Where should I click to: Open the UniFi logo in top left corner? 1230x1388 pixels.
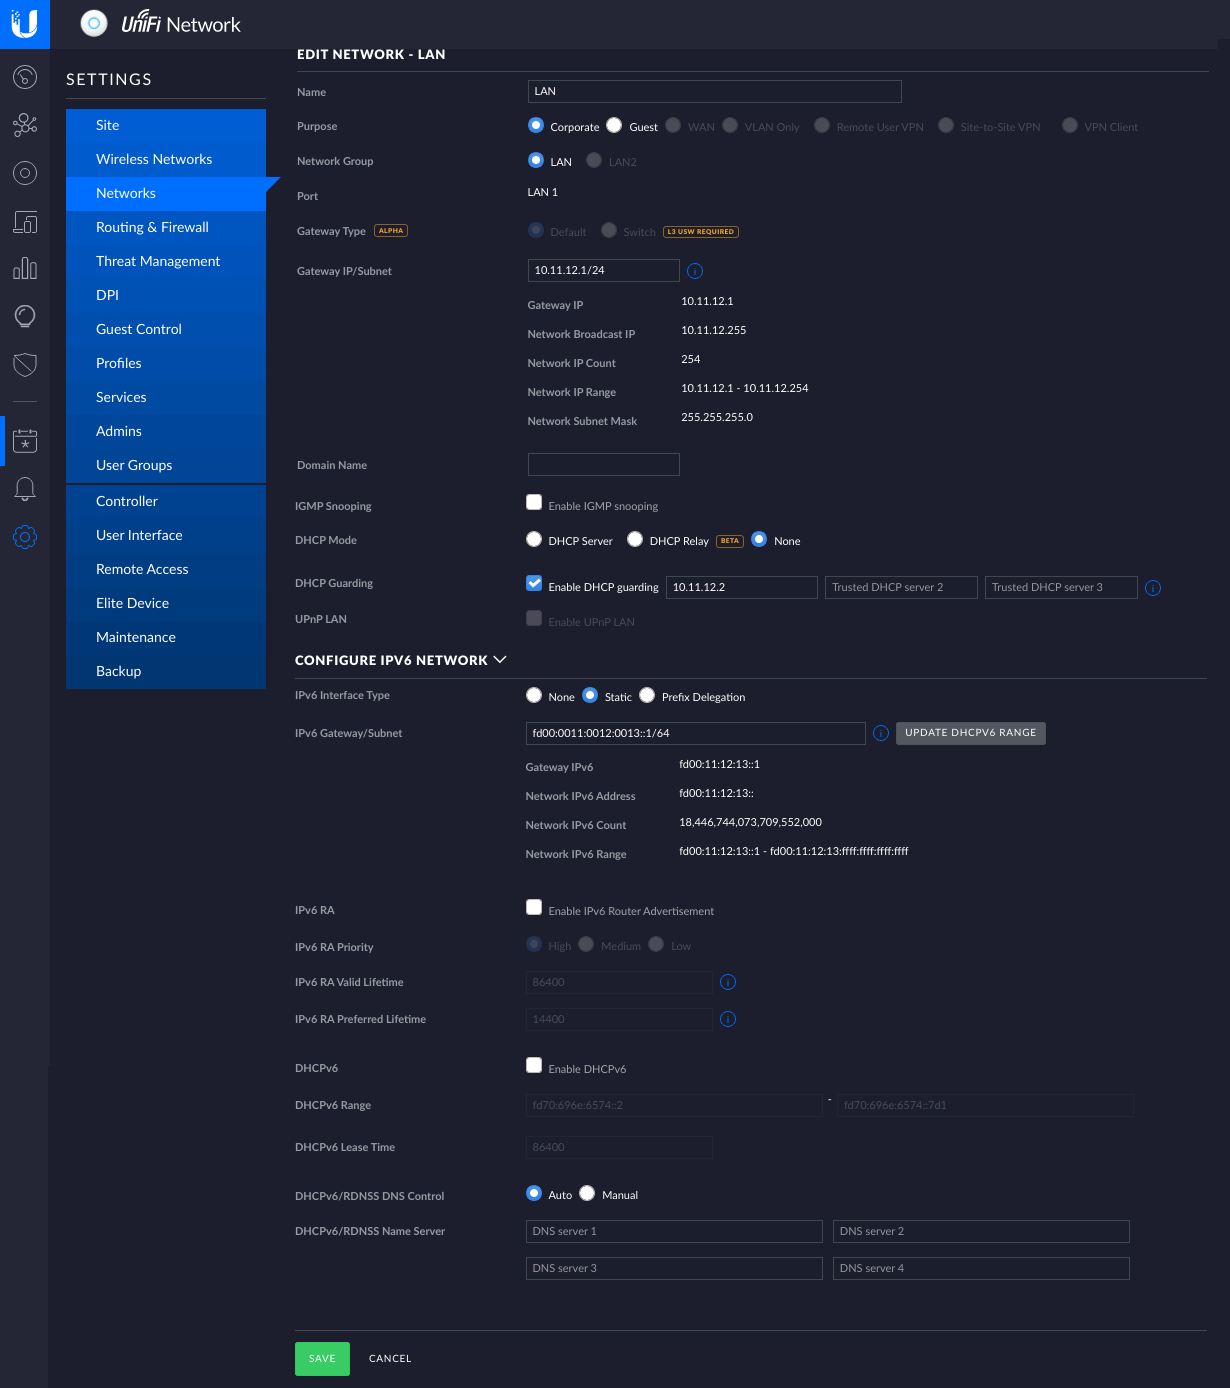25,24
